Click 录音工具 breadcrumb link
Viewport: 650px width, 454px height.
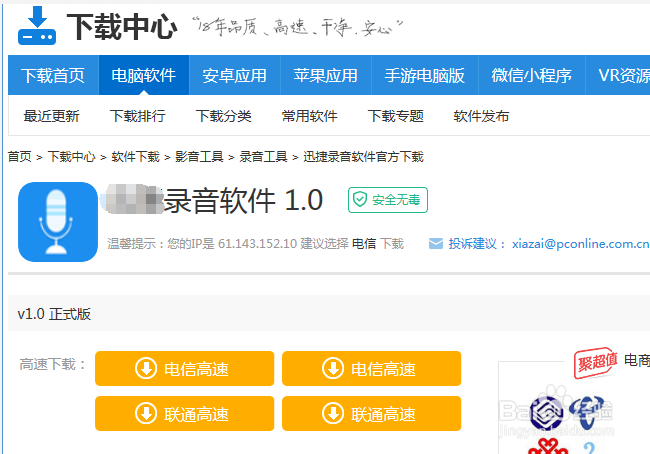pos(264,157)
